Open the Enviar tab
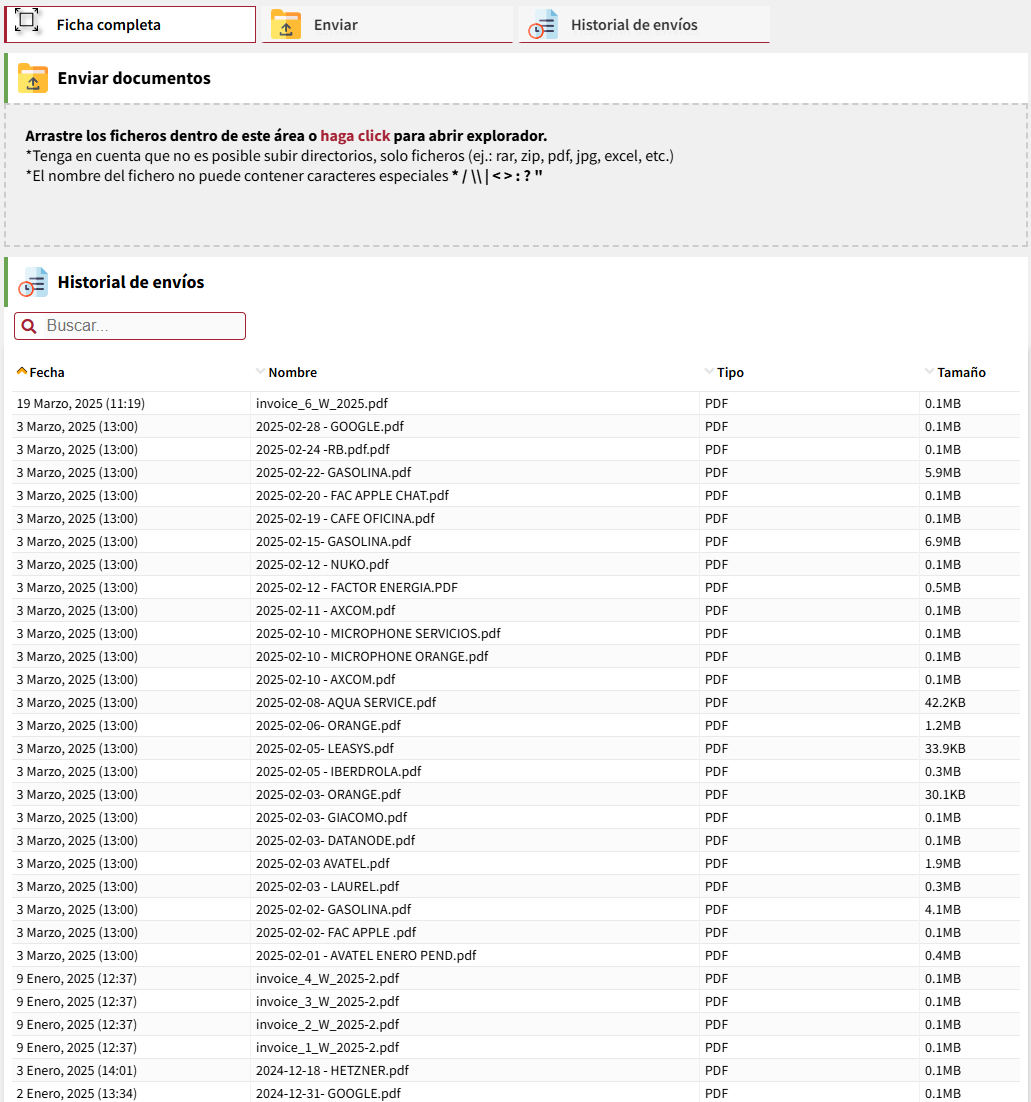The image size is (1031, 1102). tap(387, 25)
